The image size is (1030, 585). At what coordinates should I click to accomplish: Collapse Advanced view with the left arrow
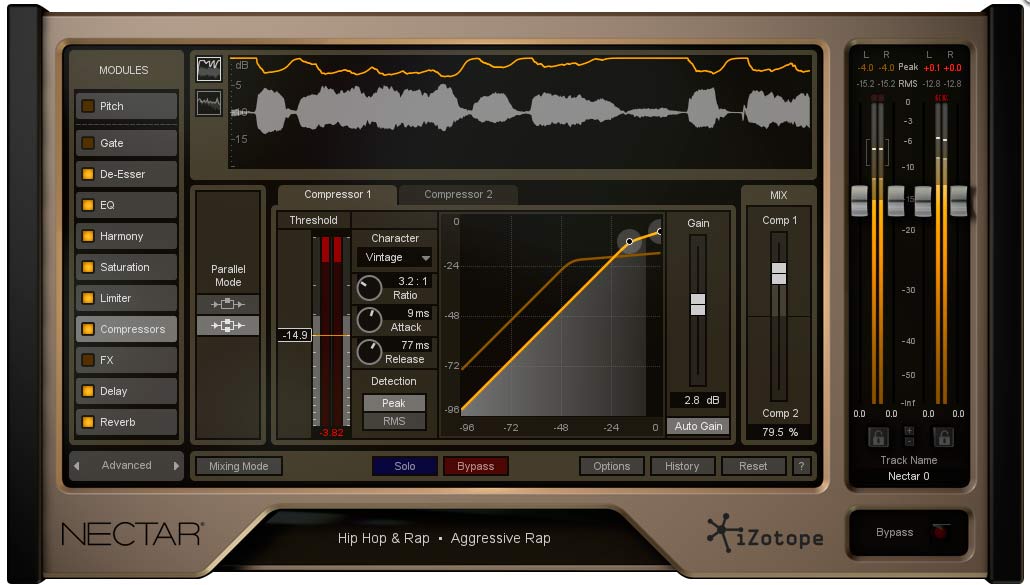(x=77, y=465)
